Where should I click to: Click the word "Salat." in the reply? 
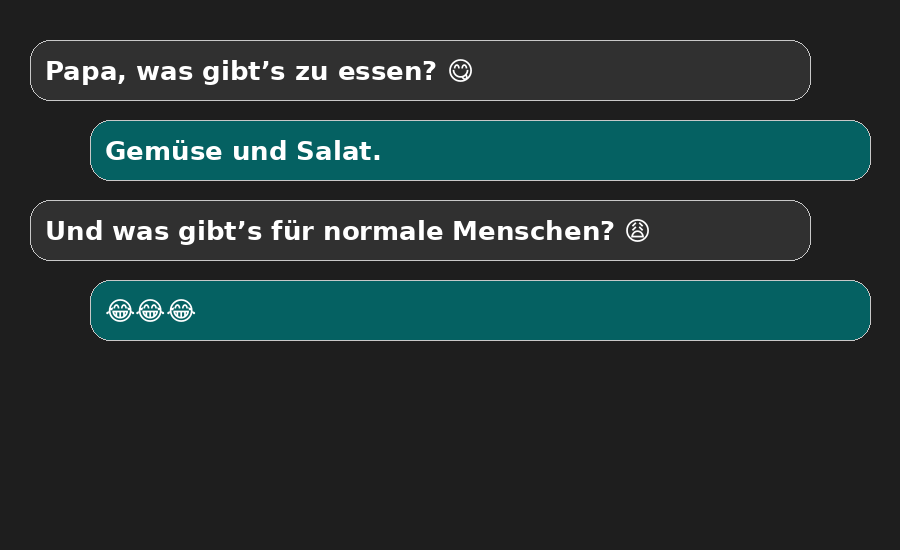click(x=338, y=152)
